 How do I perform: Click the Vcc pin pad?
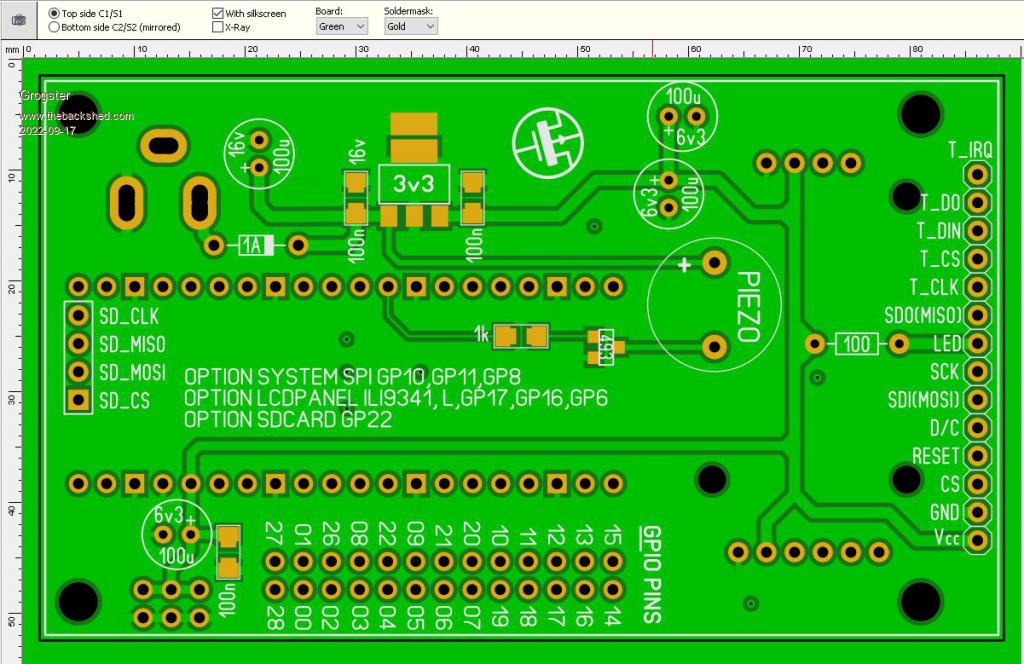pos(977,540)
